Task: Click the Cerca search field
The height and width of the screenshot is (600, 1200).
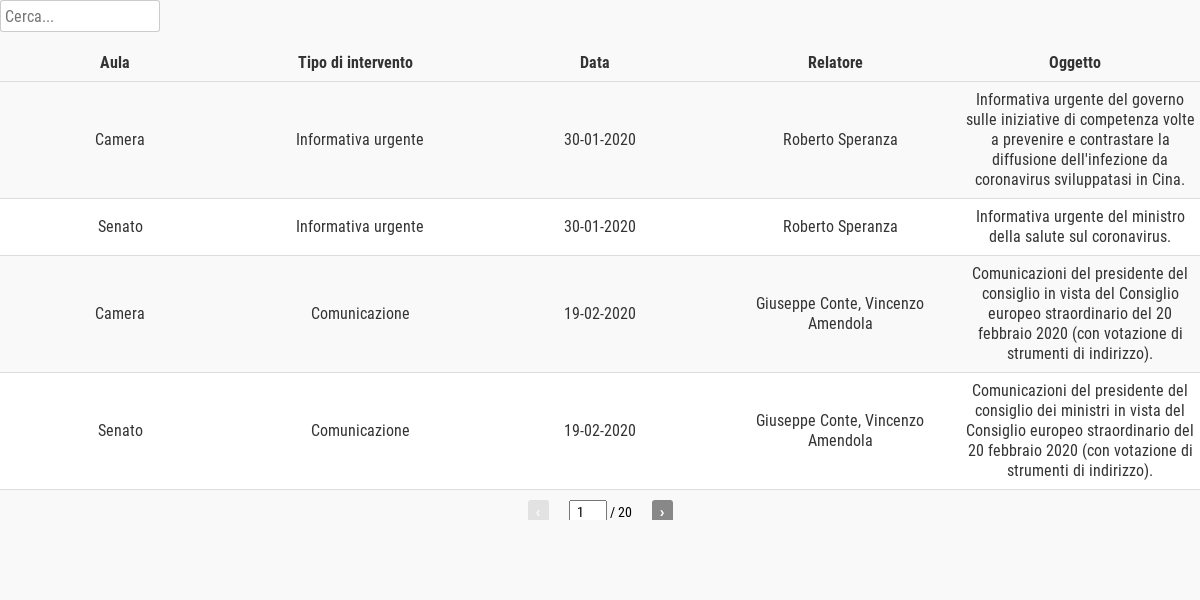Action: [x=80, y=16]
